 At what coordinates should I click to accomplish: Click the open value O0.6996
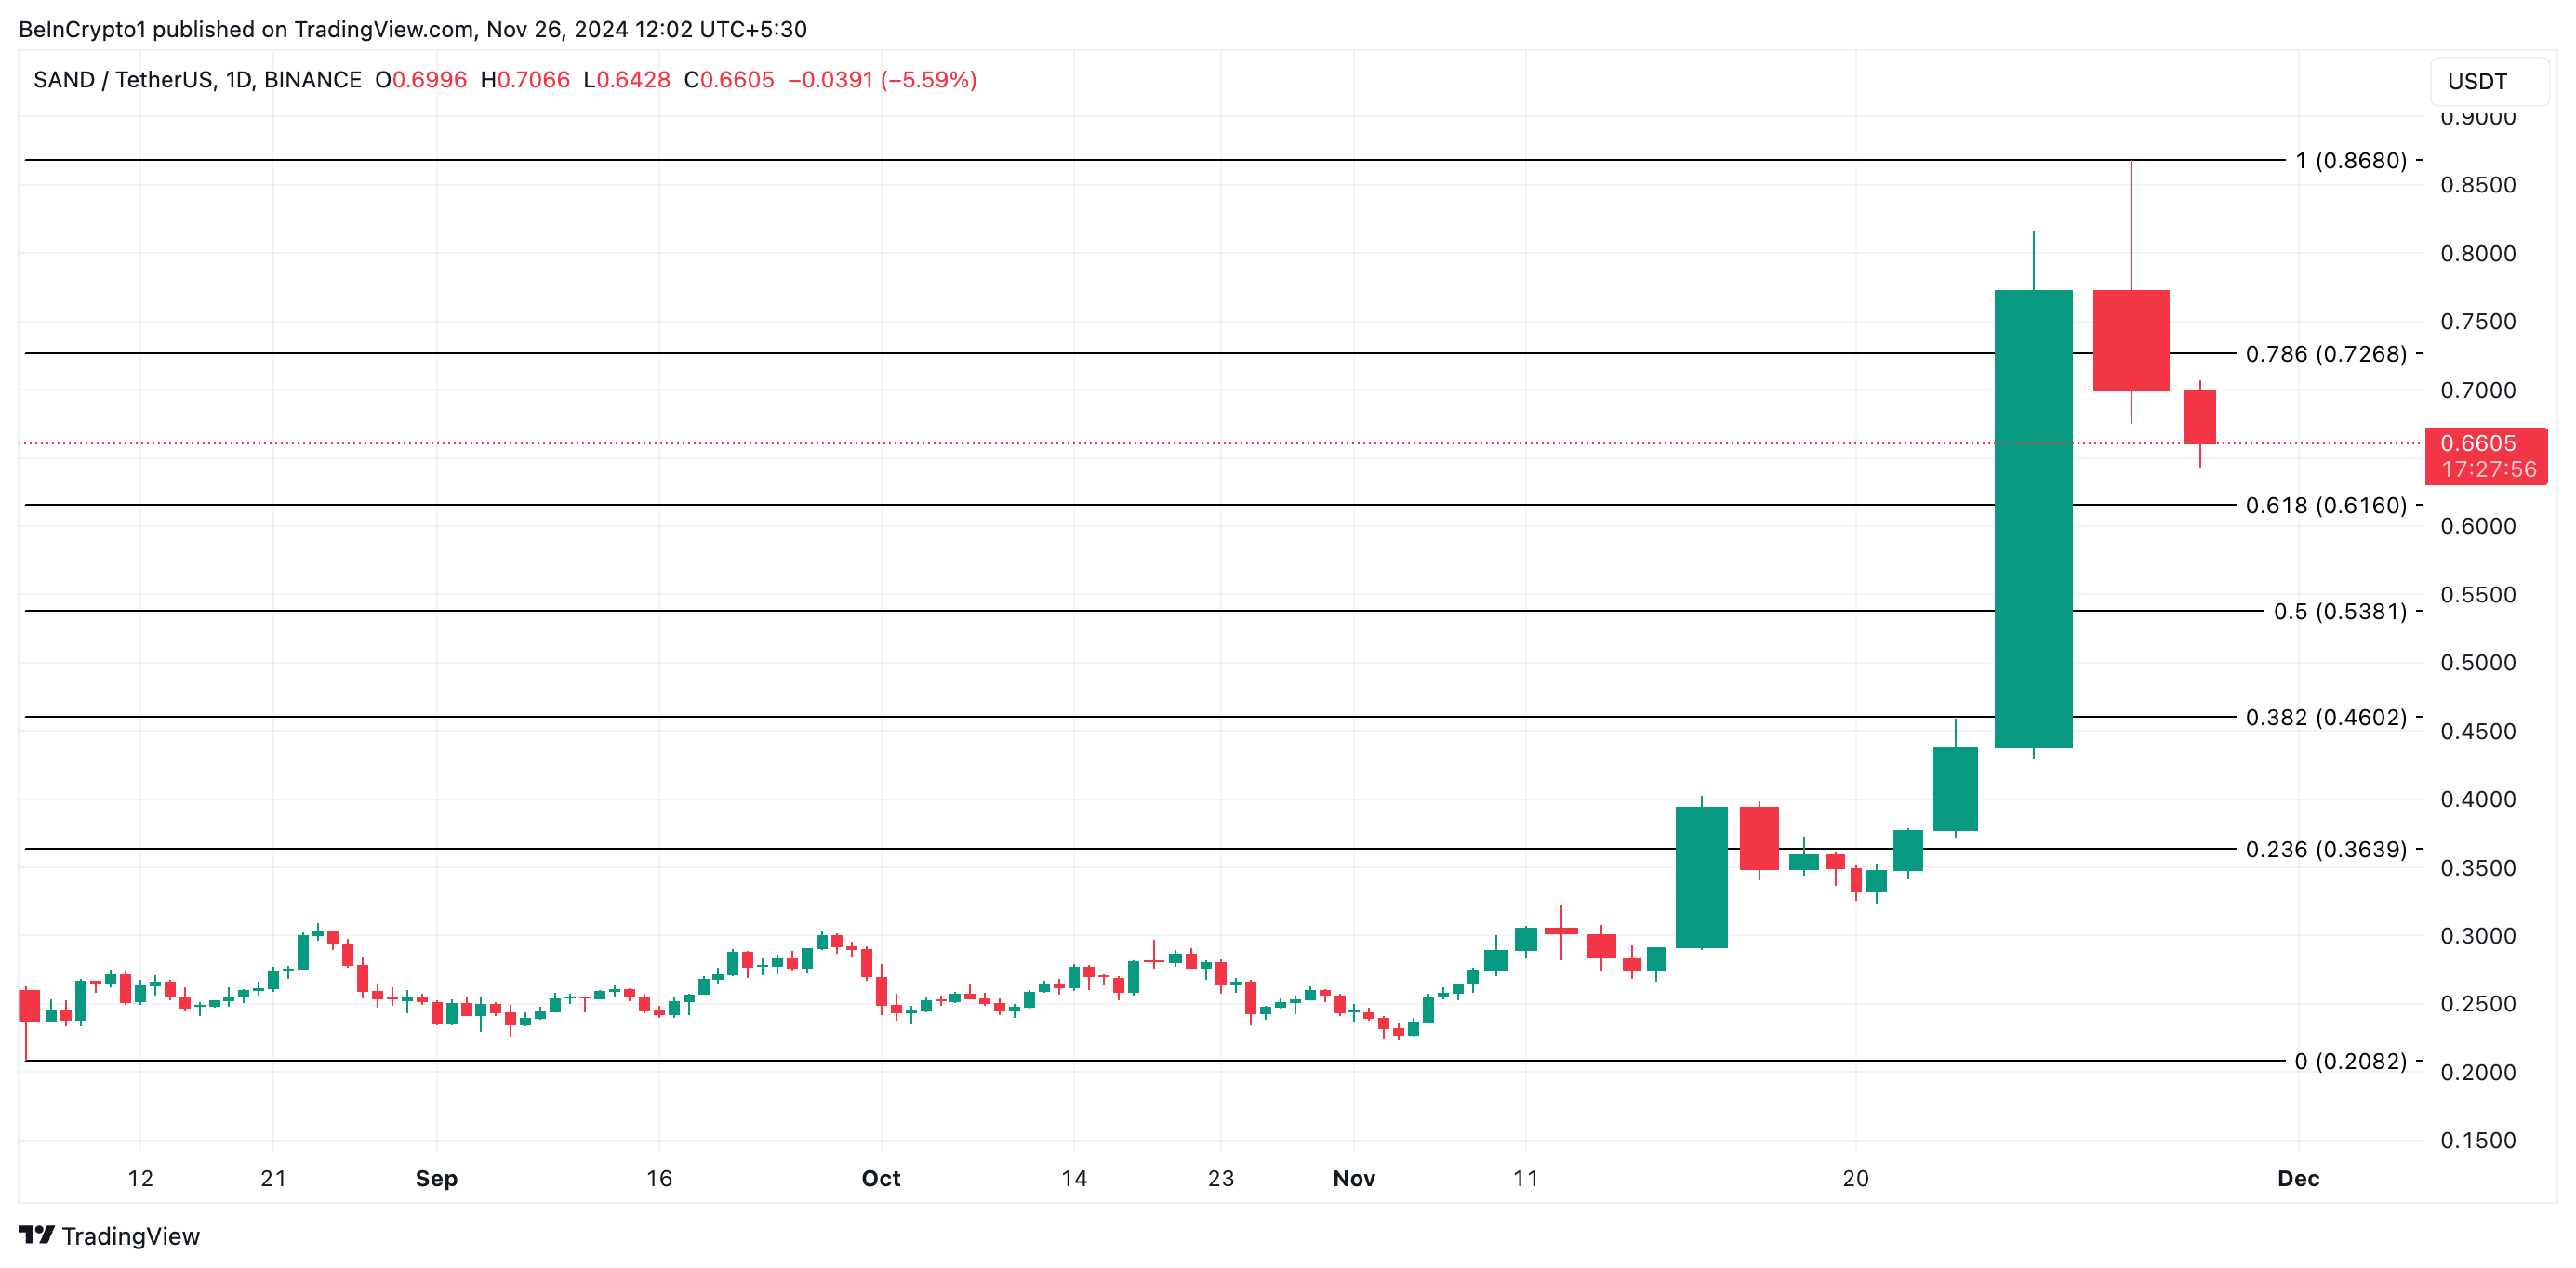coord(421,79)
